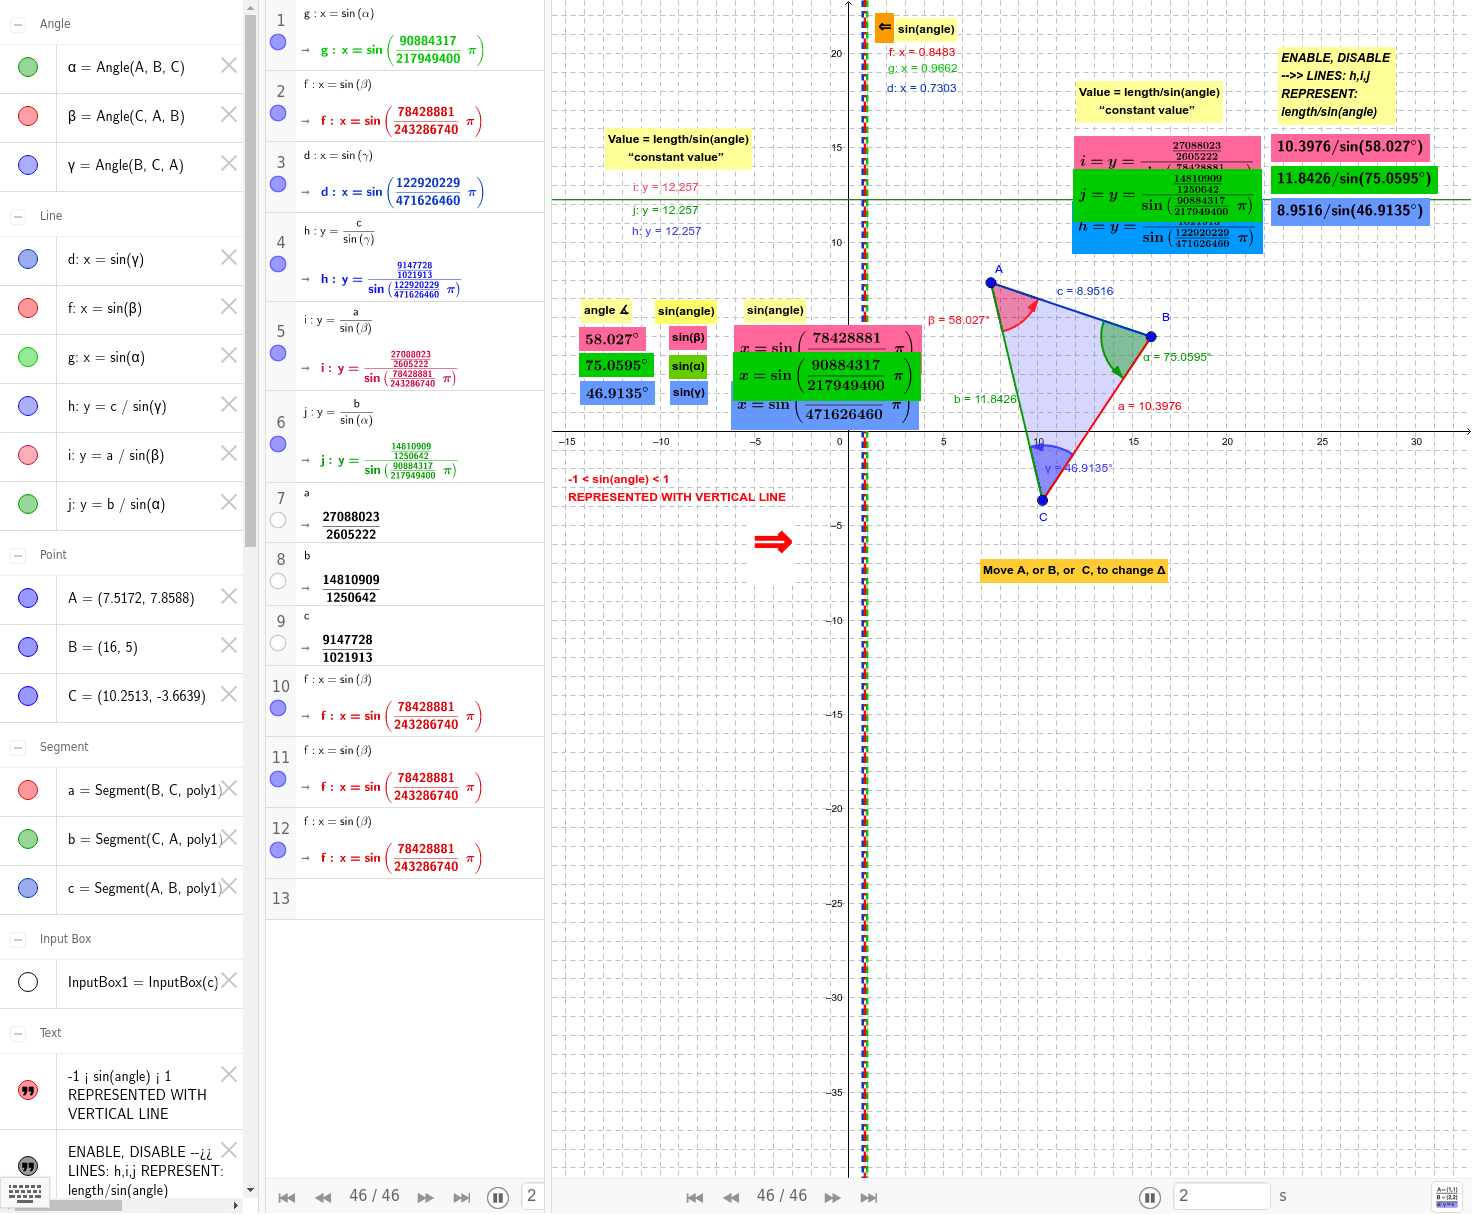This screenshot has height=1215, width=1473.
Task: Select the 'angle ∡' yellow header label
Action: pos(606,310)
